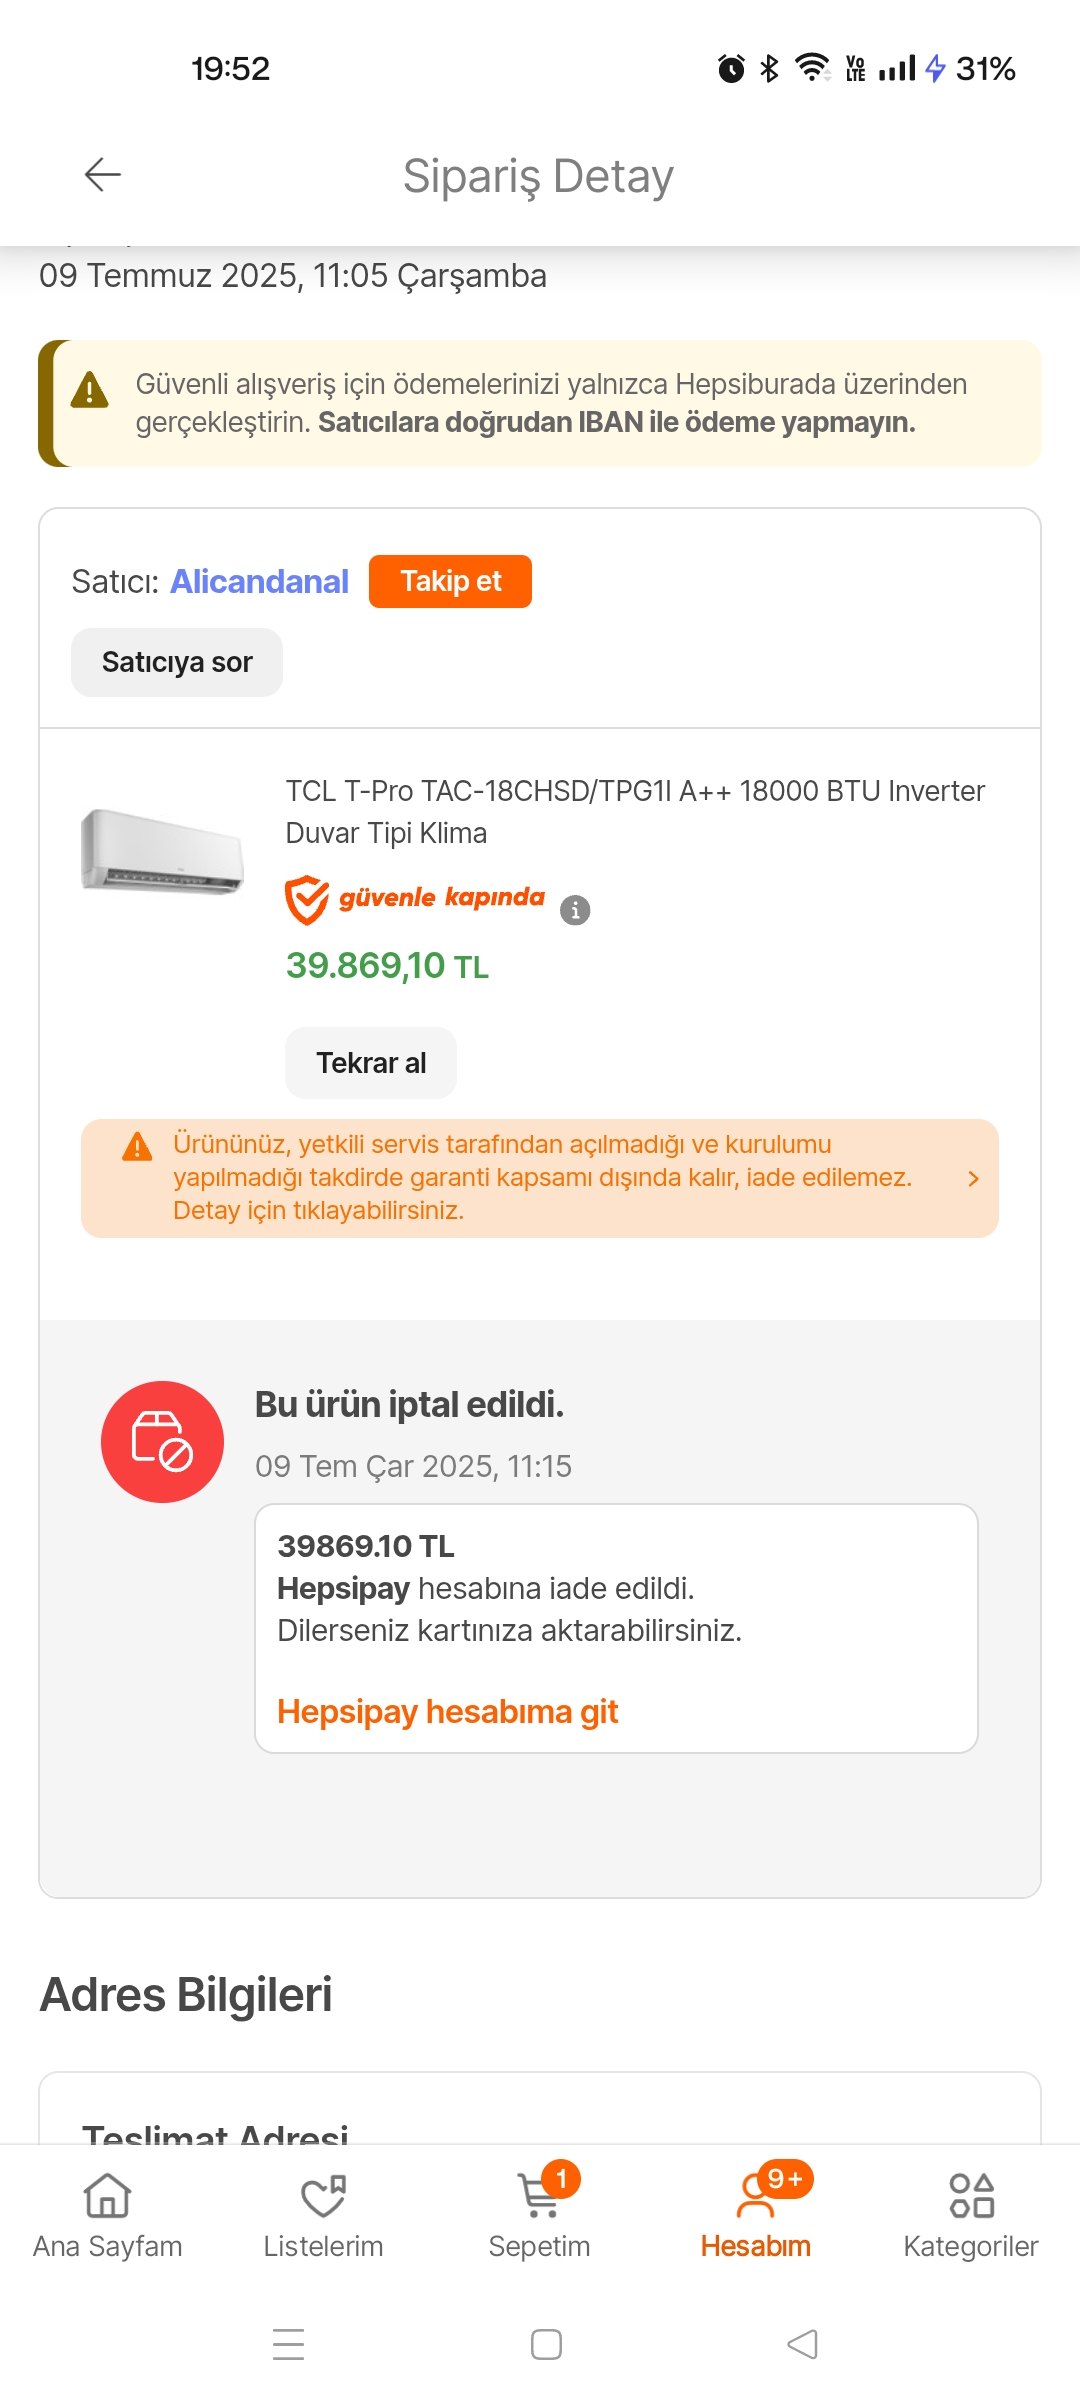
Task: Open Hepsipay hesabıma git link
Action: coord(448,1711)
